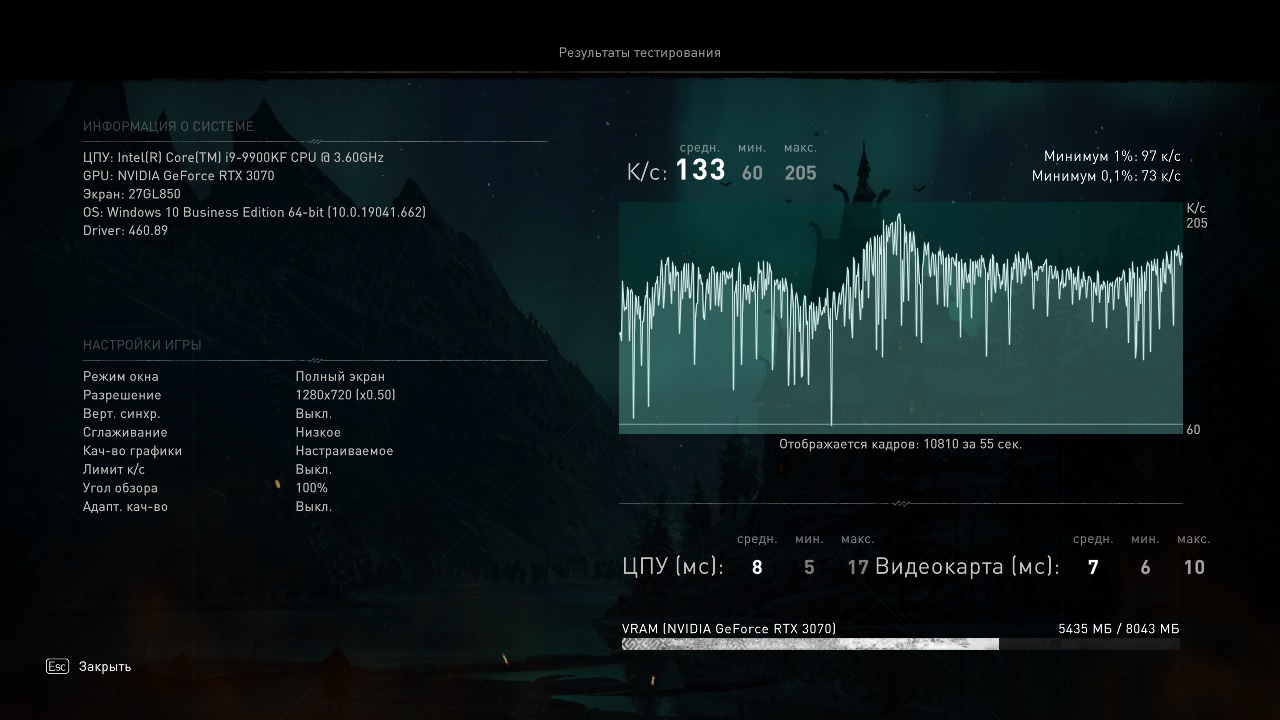1280x720 pixels.
Task: Select "Отображается кадров: 10810 за 55 сек." text
Action: [x=901, y=444]
